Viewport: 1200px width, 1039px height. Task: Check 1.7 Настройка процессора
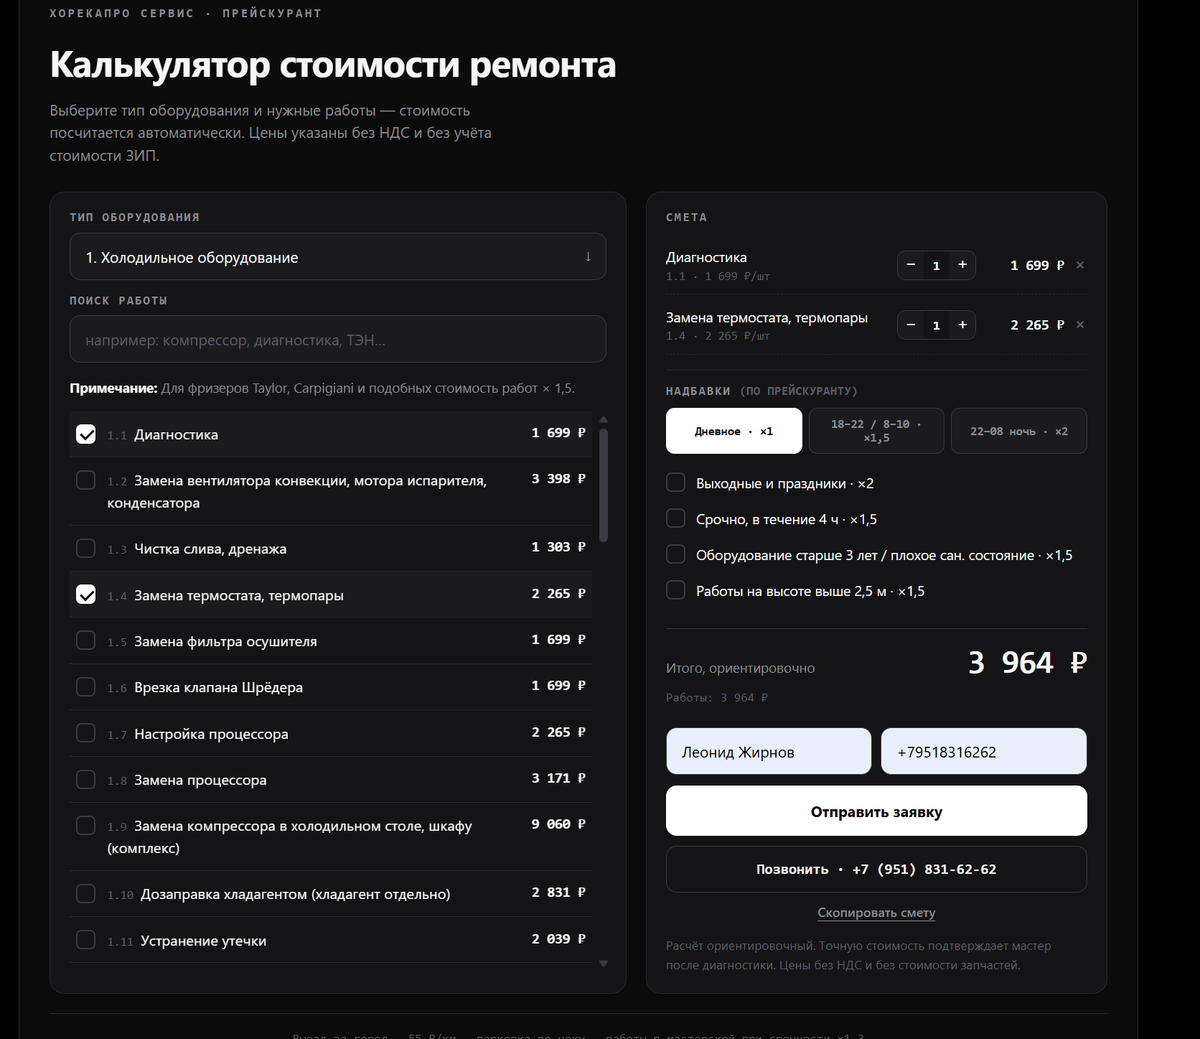pos(86,733)
